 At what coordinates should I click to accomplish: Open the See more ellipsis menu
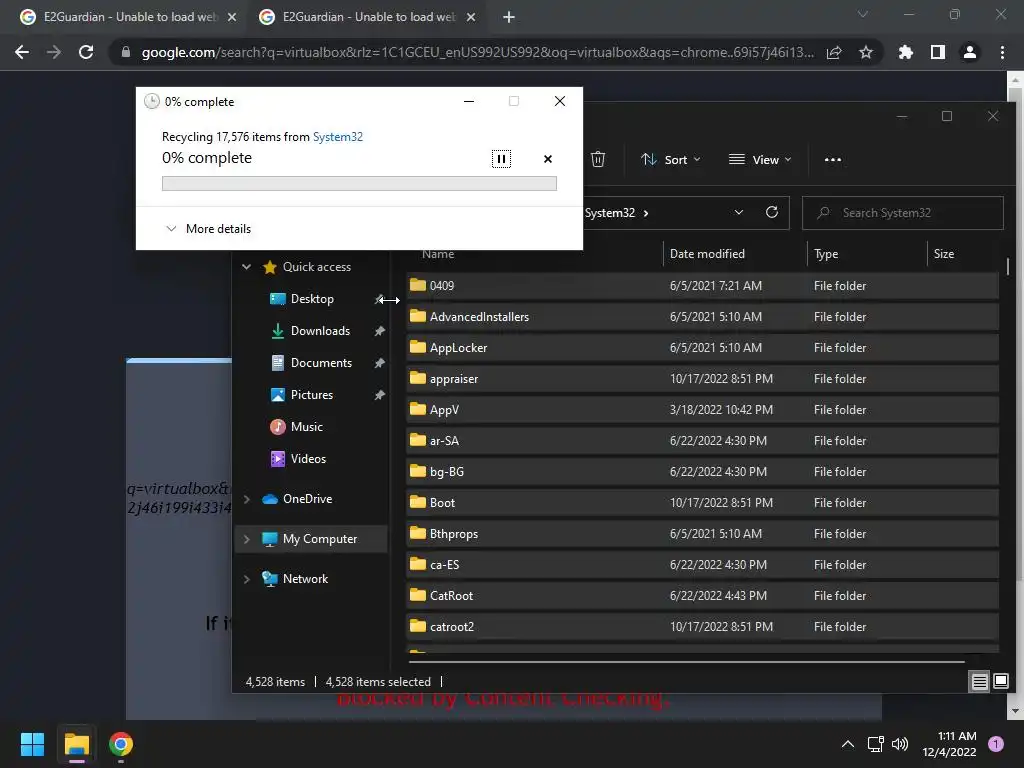(833, 159)
